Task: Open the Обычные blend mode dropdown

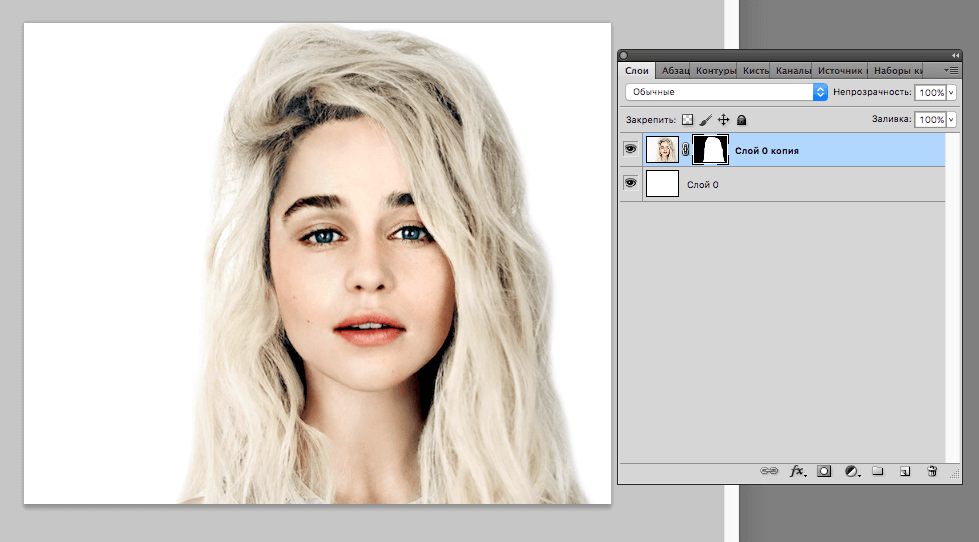Action: pyautogui.click(x=726, y=92)
